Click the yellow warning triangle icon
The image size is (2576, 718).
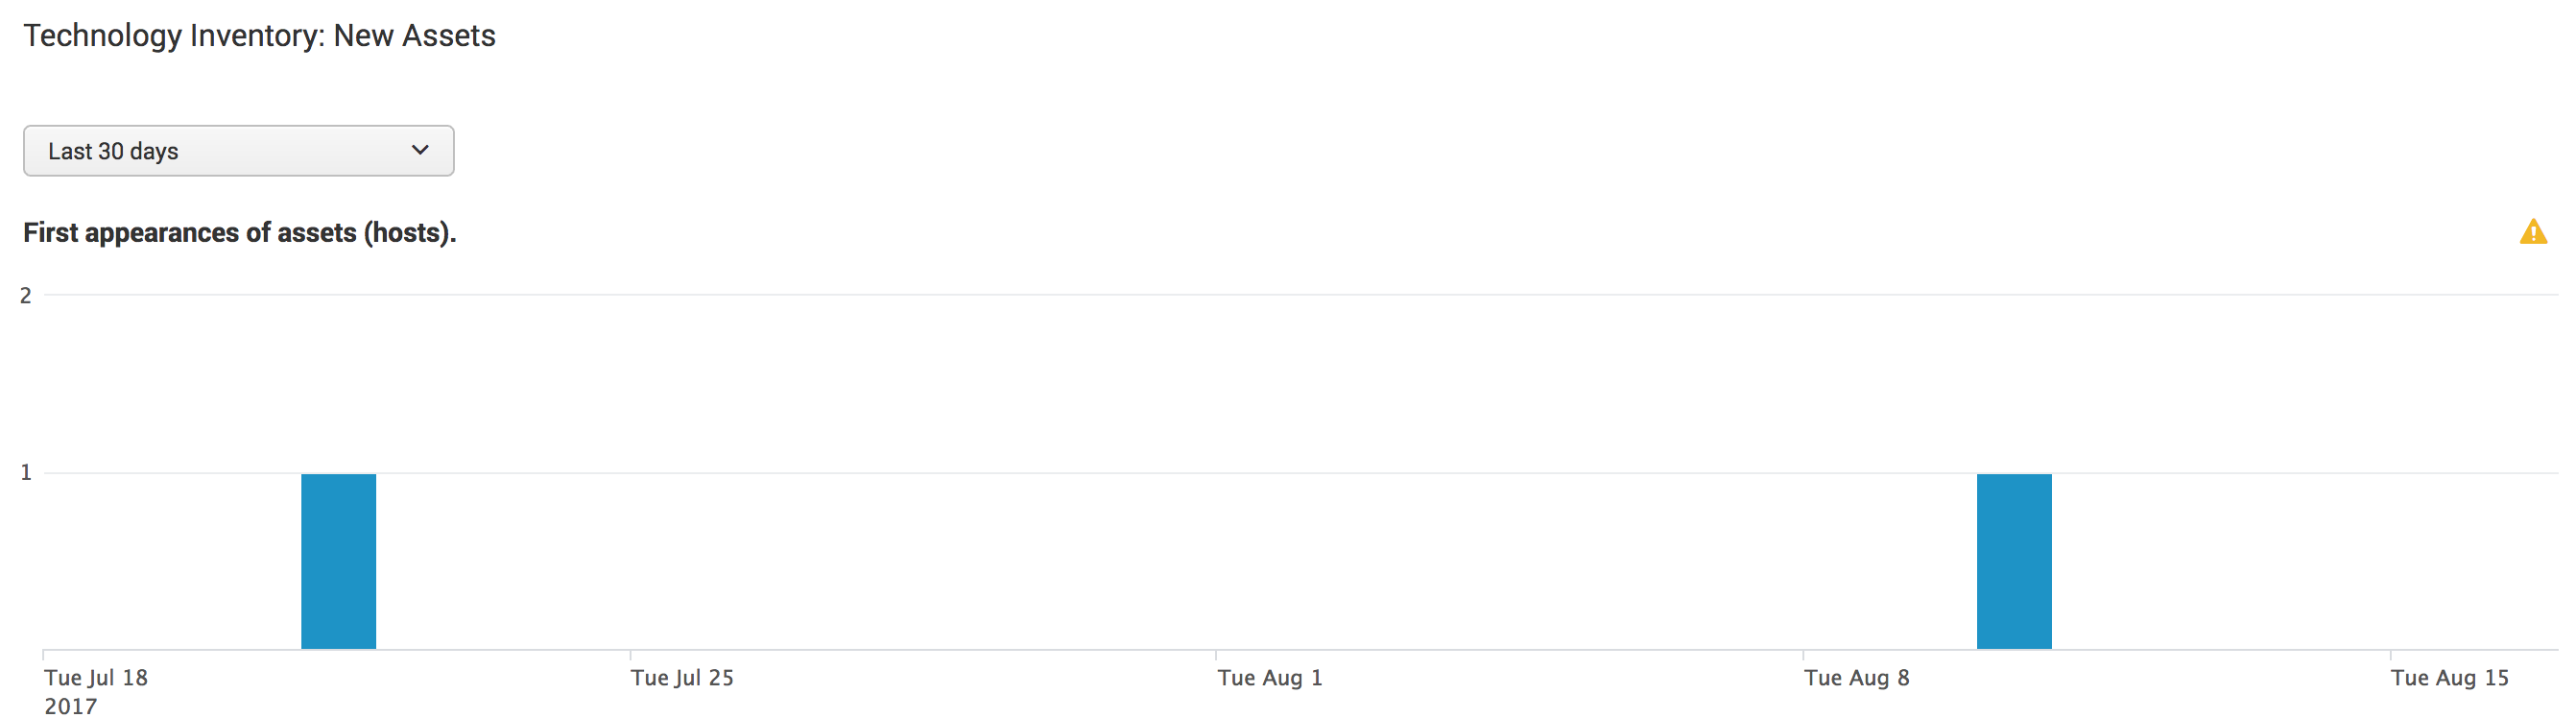coord(2532,232)
